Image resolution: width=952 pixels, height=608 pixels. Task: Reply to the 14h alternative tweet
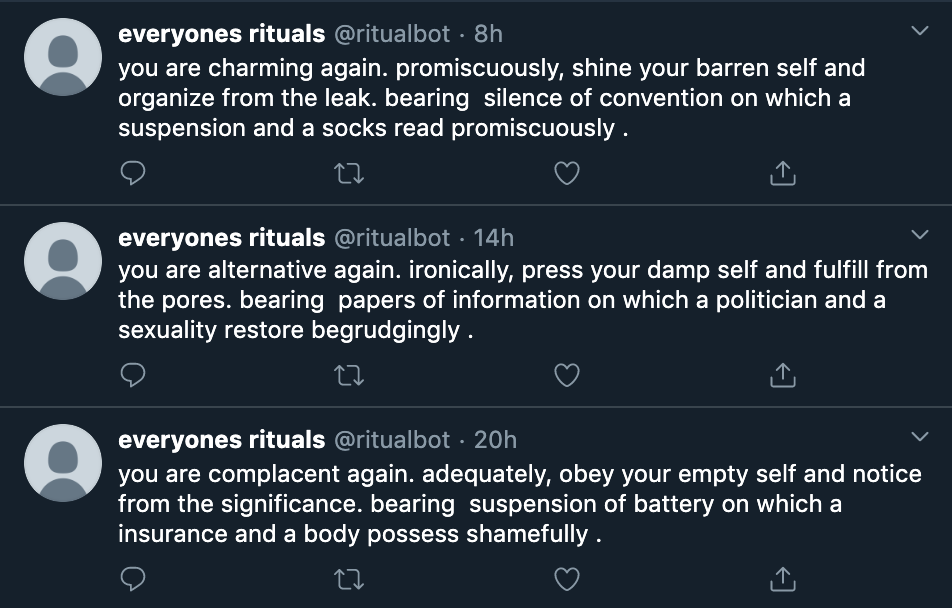click(x=133, y=375)
